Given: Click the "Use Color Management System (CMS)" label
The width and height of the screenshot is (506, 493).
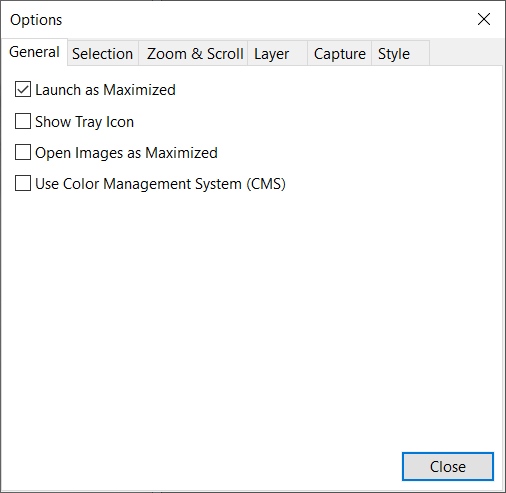Looking at the screenshot, I should click(160, 184).
